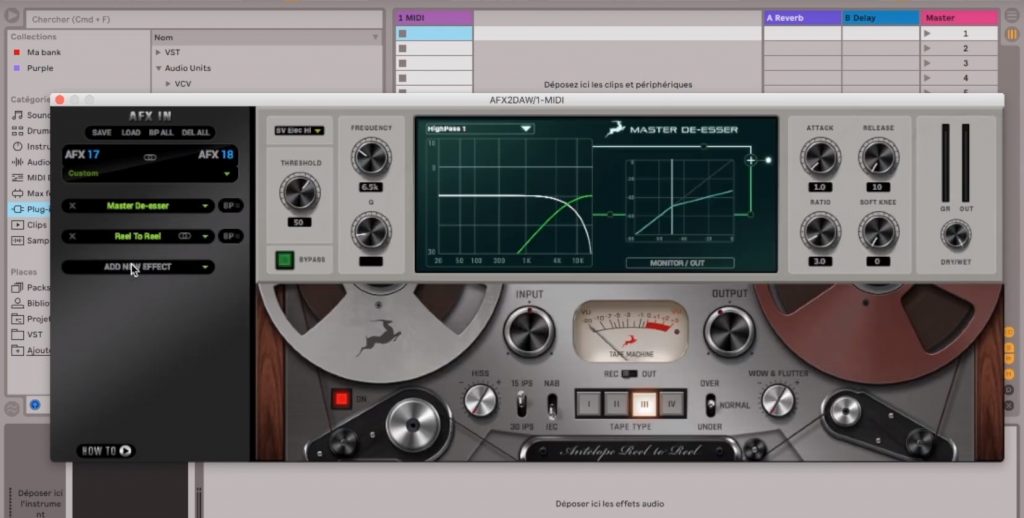The width and height of the screenshot is (1024, 518).
Task: Remove Master De-esser with its X icon
Action: (72, 206)
